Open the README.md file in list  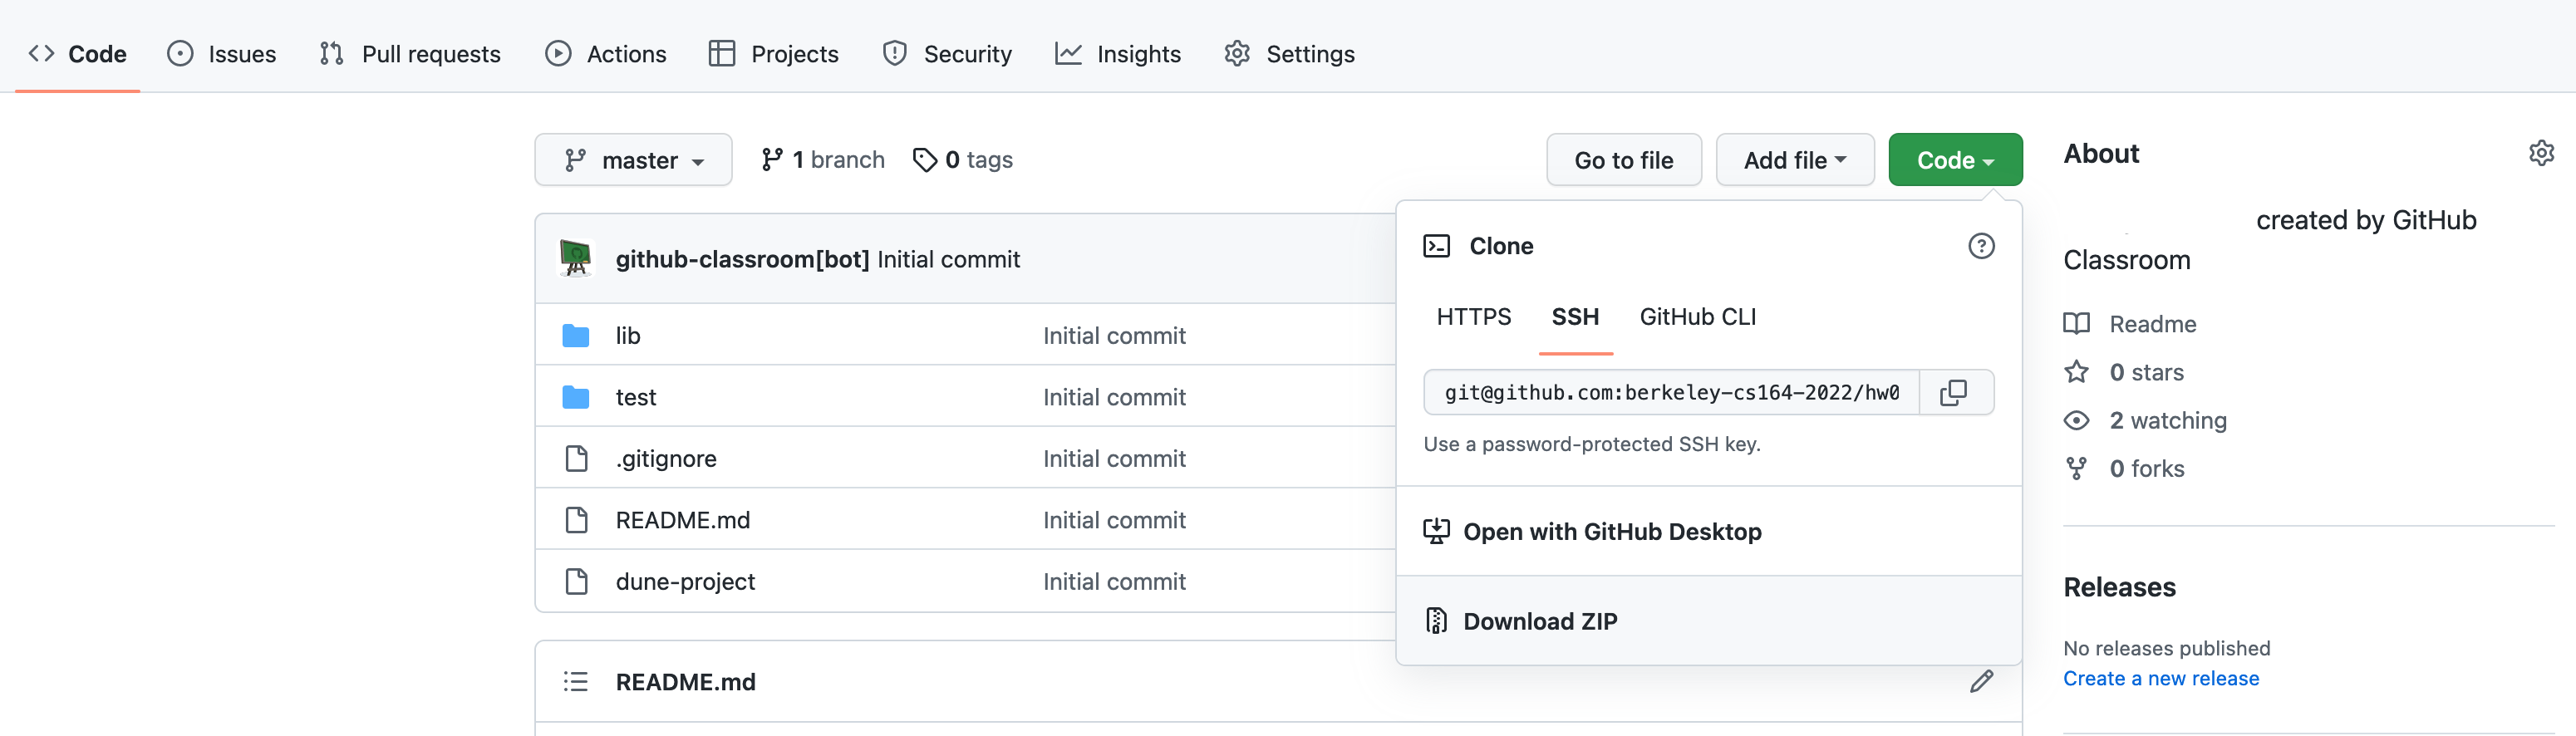pyautogui.click(x=683, y=520)
